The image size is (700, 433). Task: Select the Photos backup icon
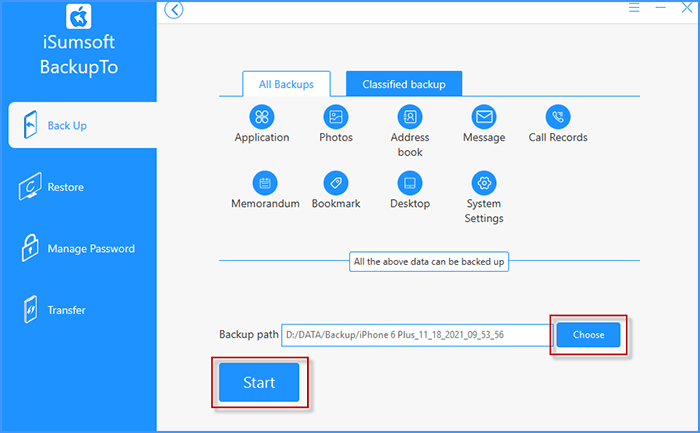coord(336,117)
